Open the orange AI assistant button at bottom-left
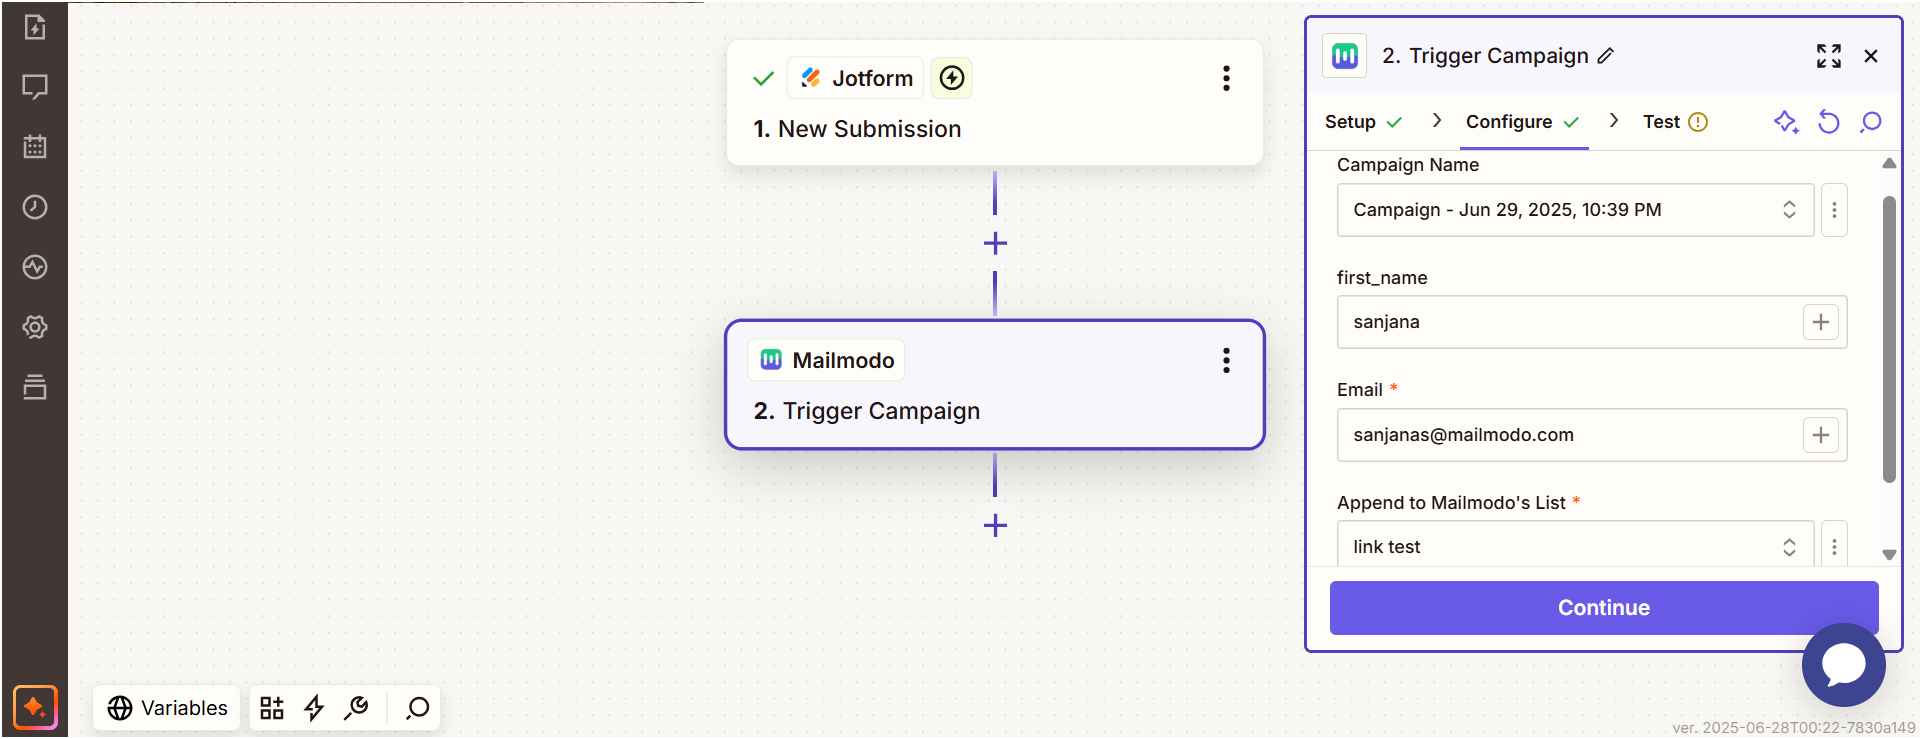1922x739 pixels. pos(35,708)
